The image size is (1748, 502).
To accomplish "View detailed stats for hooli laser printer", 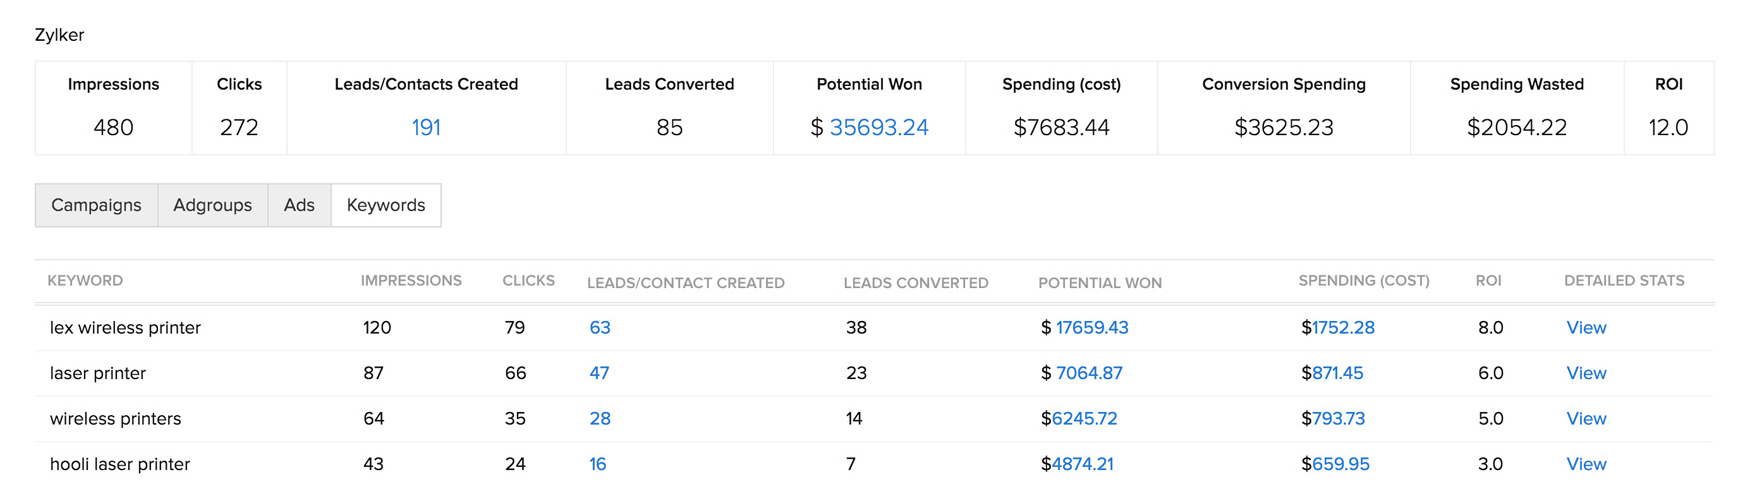I will point(1586,464).
